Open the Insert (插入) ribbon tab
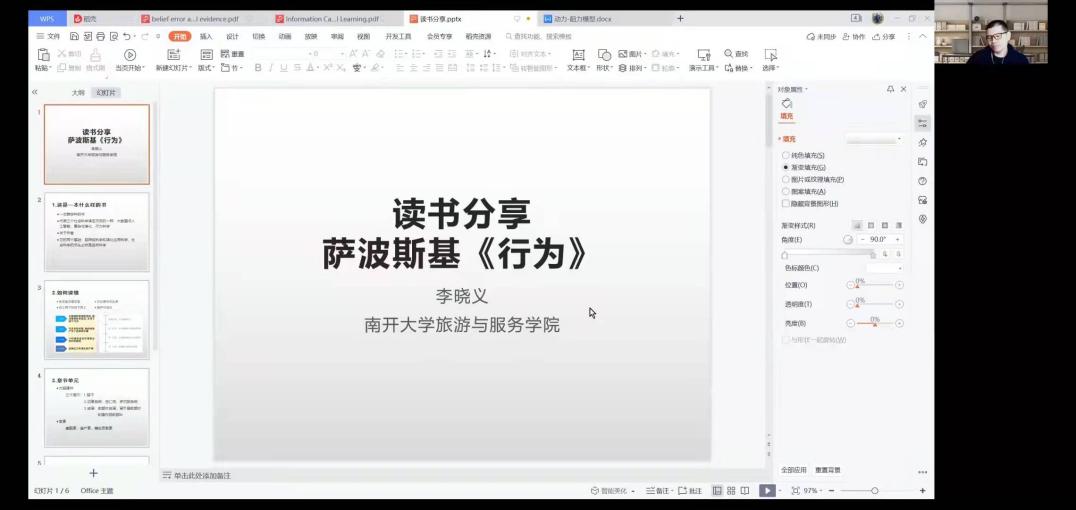Screen dimensions: 1076x510 point(206,36)
